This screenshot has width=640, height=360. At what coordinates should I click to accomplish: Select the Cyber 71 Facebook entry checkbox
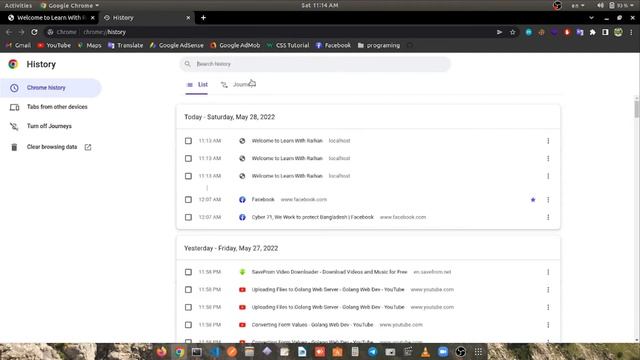pyautogui.click(x=188, y=217)
